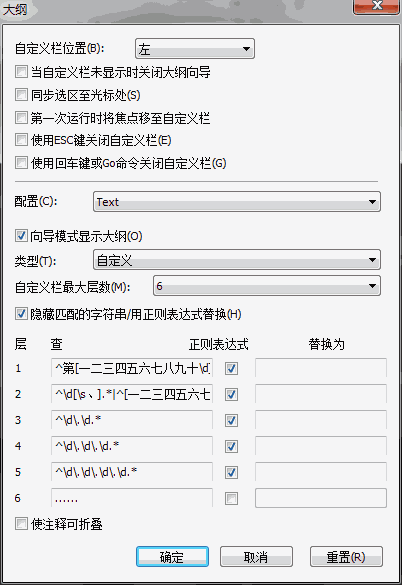The height and width of the screenshot is (585, 402).
Task: Check 使用回车键或Go命令关闭自定义栏 option
Action: (x=21, y=163)
